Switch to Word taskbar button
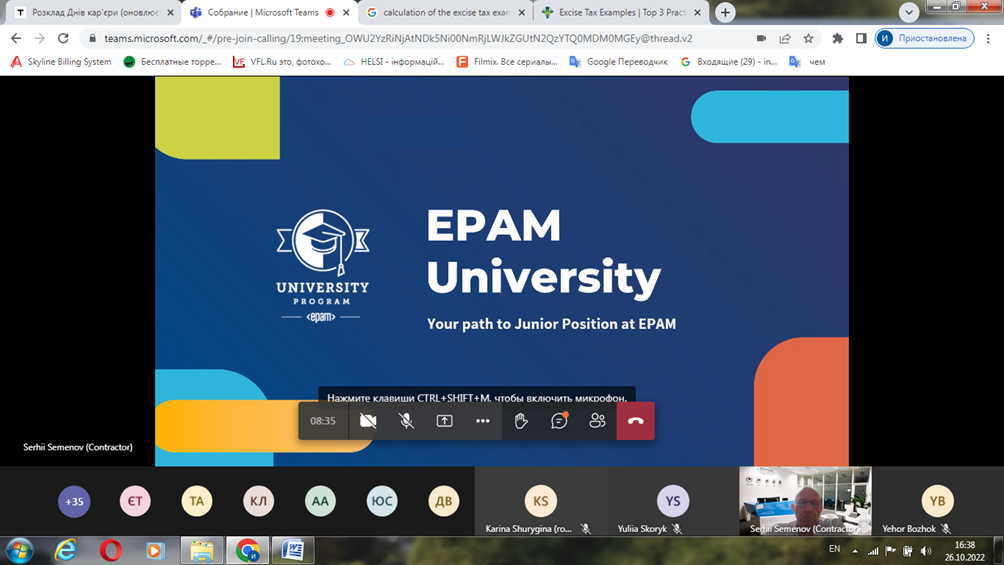Screen dimensions: 1004x565 (293, 551)
